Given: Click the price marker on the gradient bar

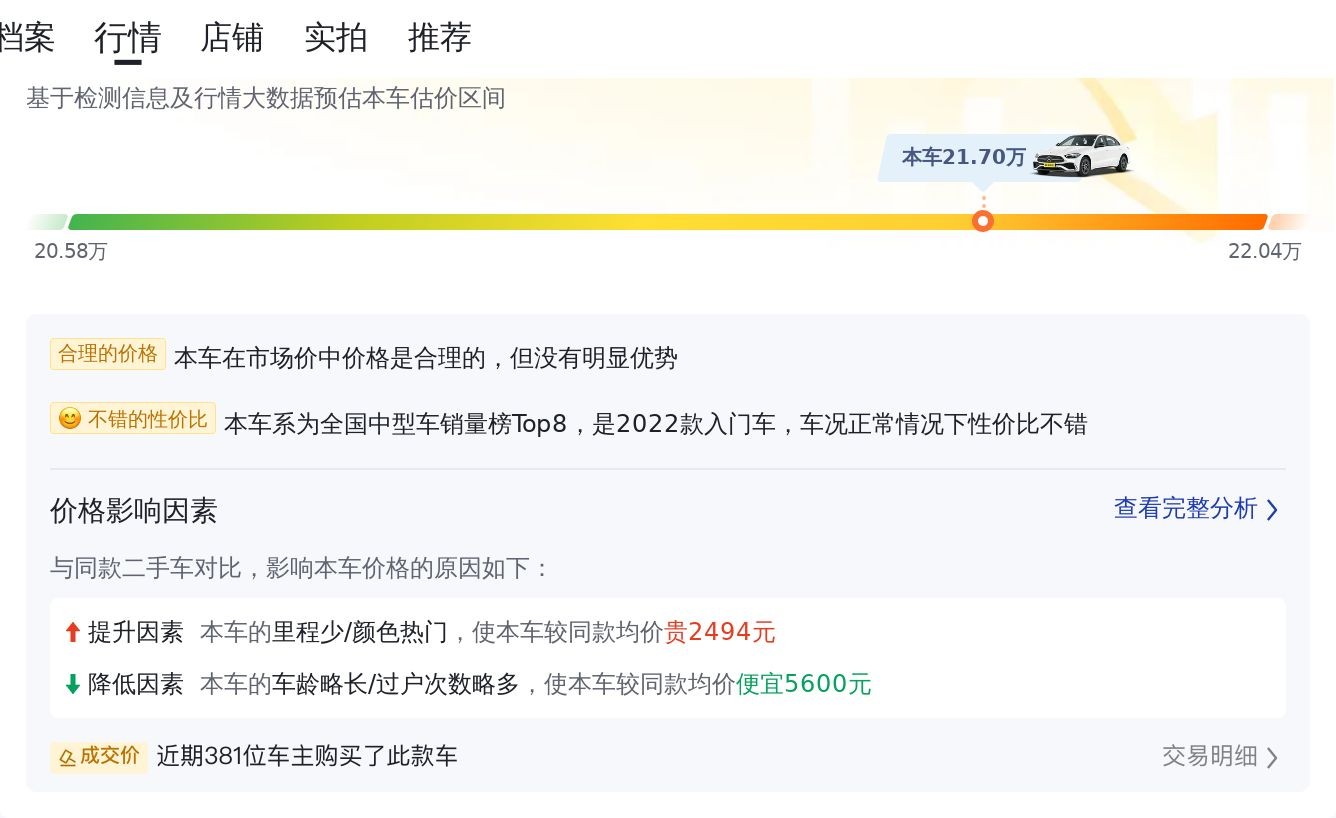Looking at the screenshot, I should [983, 221].
